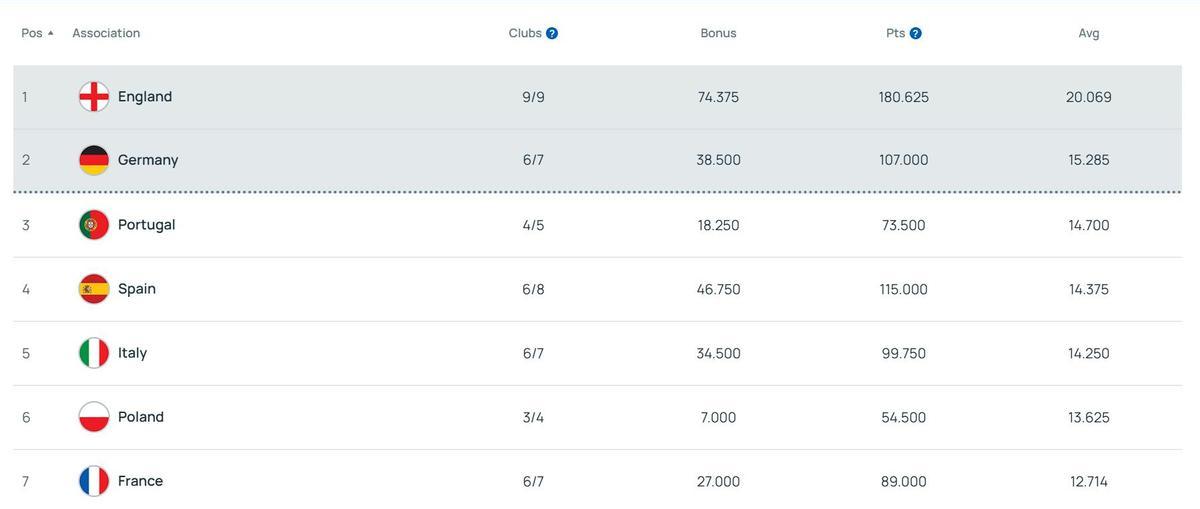Sort table by Association header

(106, 33)
